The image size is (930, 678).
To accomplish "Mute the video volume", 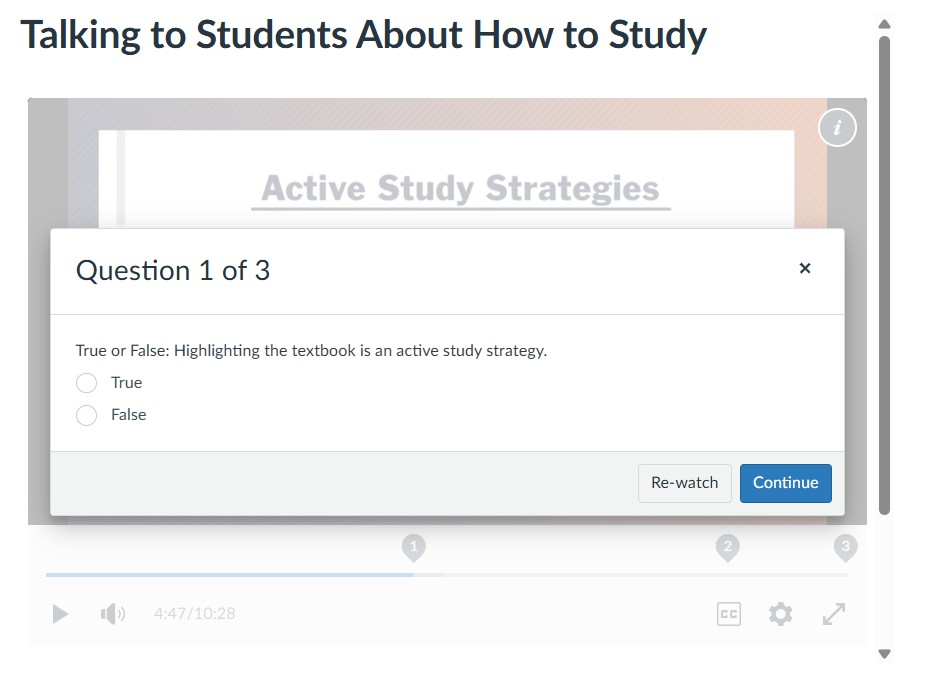I will 113,614.
